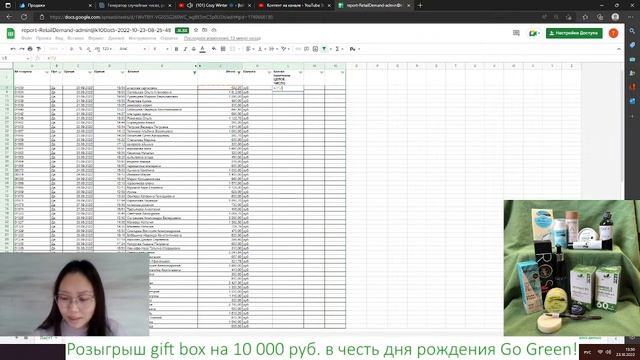Open the Google account avatar
640x360 pixels.
click(613, 33)
